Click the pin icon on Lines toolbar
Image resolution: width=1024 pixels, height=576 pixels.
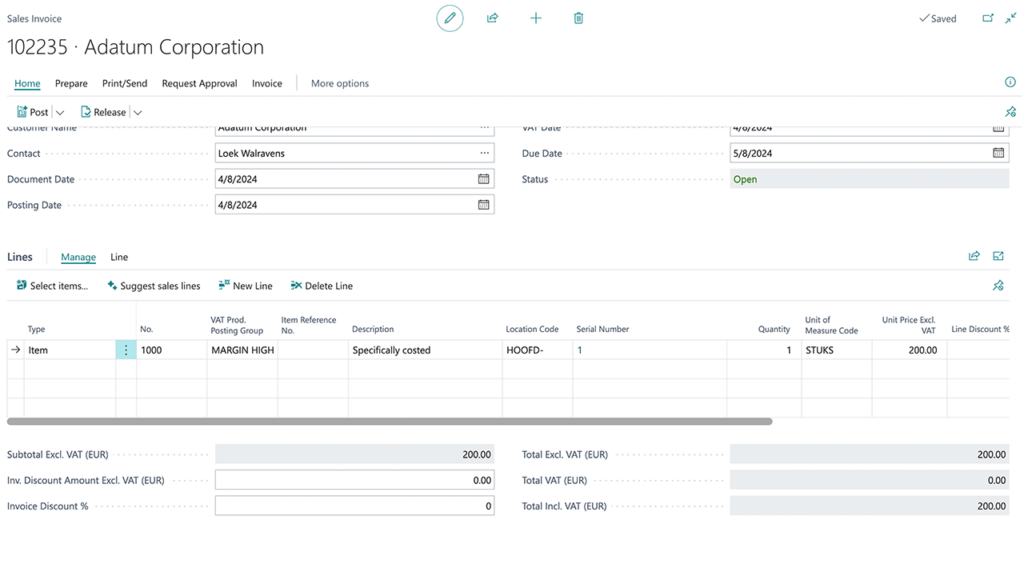998,285
